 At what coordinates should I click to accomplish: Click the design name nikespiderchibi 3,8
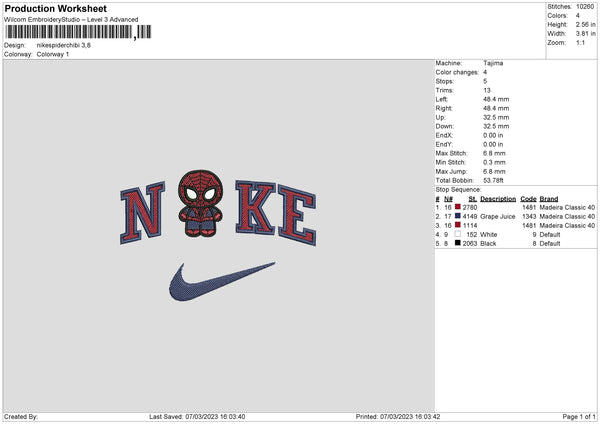pyautogui.click(x=64, y=45)
